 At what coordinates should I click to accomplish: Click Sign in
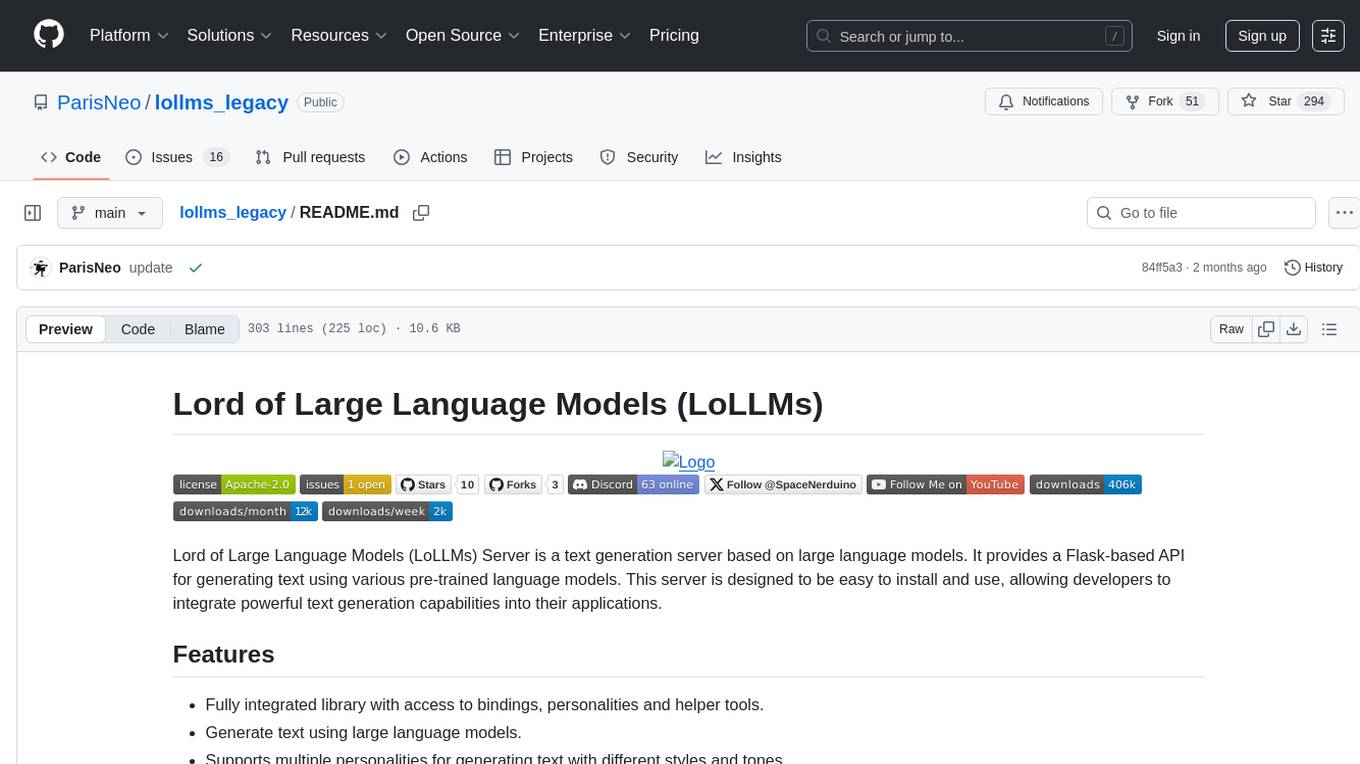point(1178,36)
